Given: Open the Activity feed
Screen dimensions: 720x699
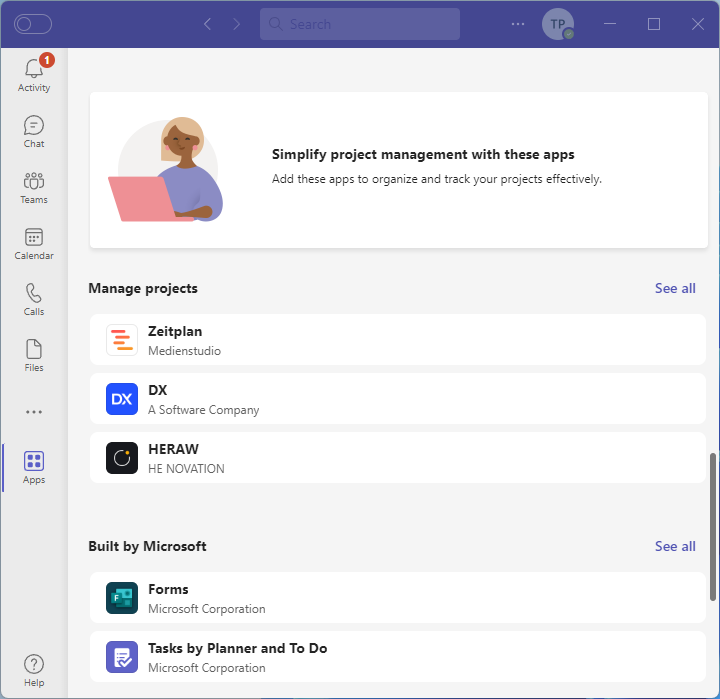Looking at the screenshot, I should pos(34,76).
